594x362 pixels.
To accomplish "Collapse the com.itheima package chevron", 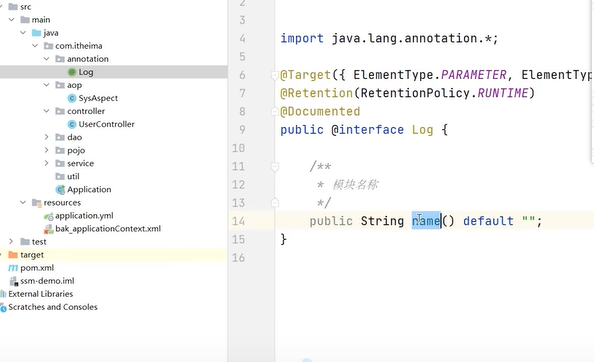I will [x=35, y=46].
